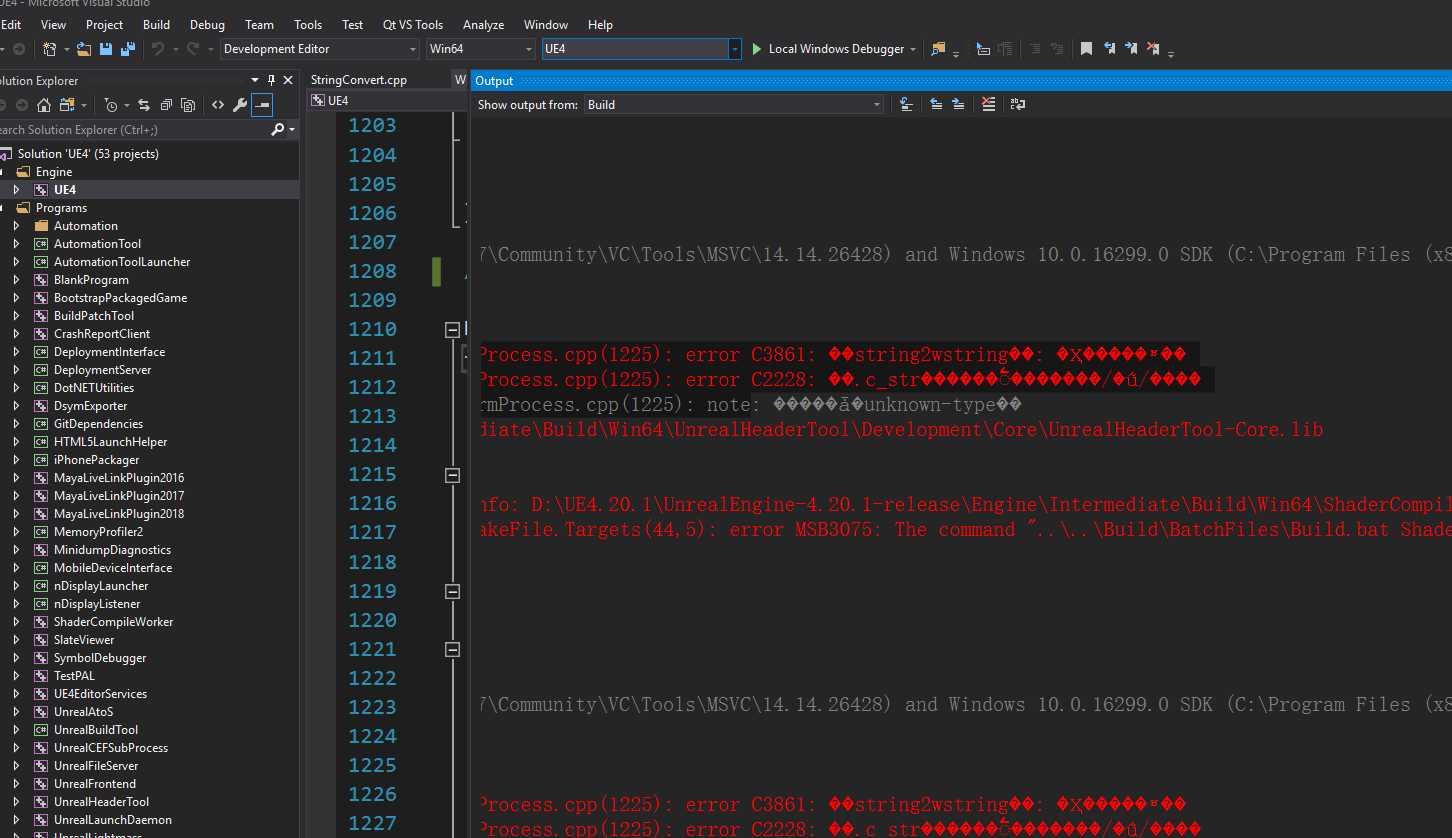Screen dimensions: 1452x838
Task: Click Collapse All icon in Solution Explorer
Action: [x=166, y=105]
